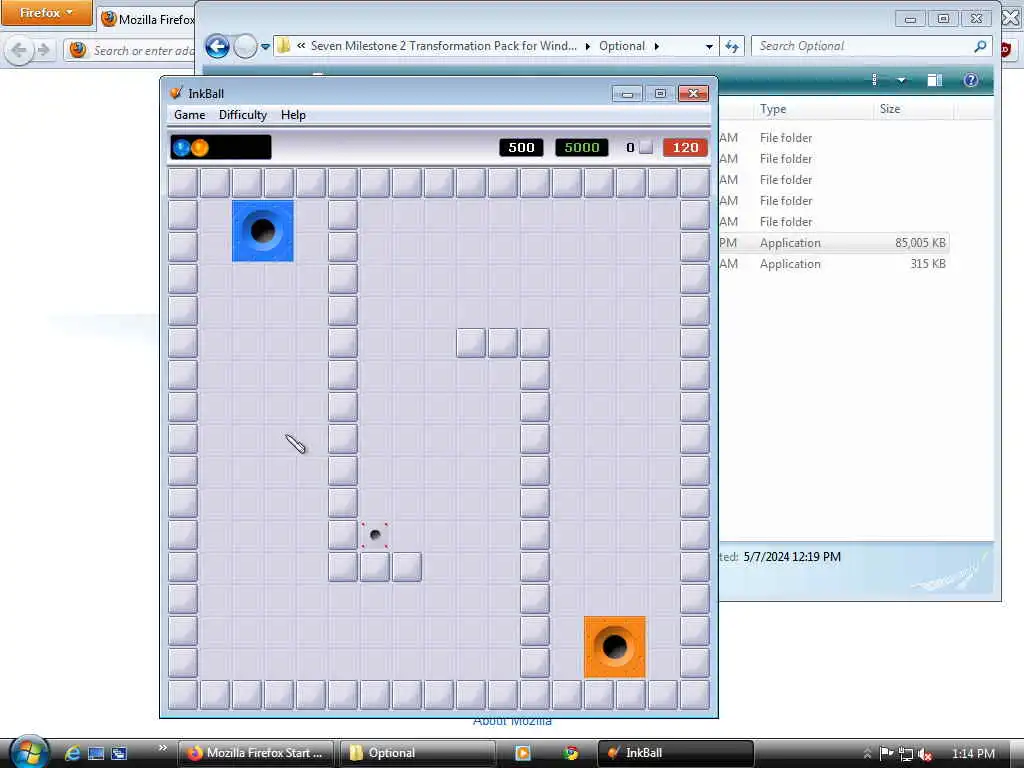Image resolution: width=1024 pixels, height=768 pixels.
Task: Click the search magnifier icon
Action: tap(980, 46)
